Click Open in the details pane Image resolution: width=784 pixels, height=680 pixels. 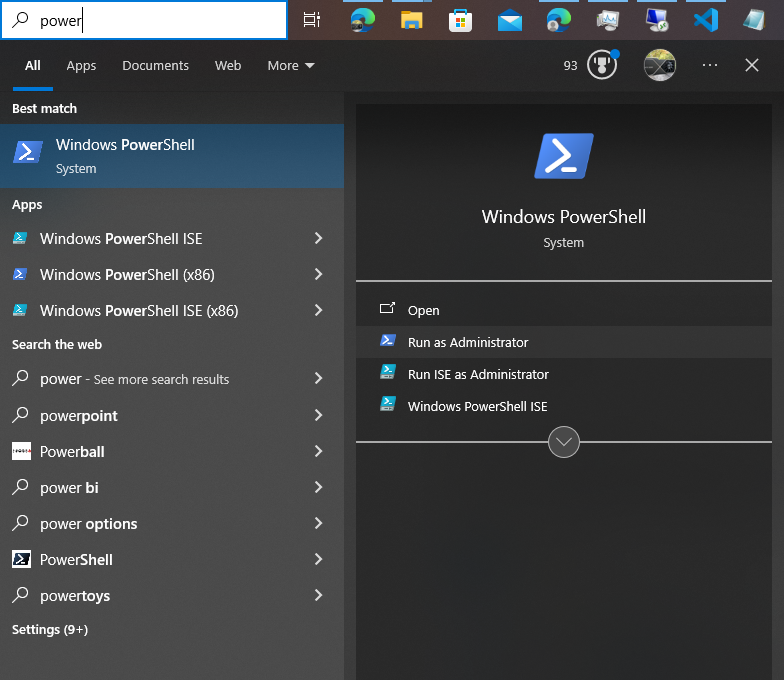(x=564, y=310)
